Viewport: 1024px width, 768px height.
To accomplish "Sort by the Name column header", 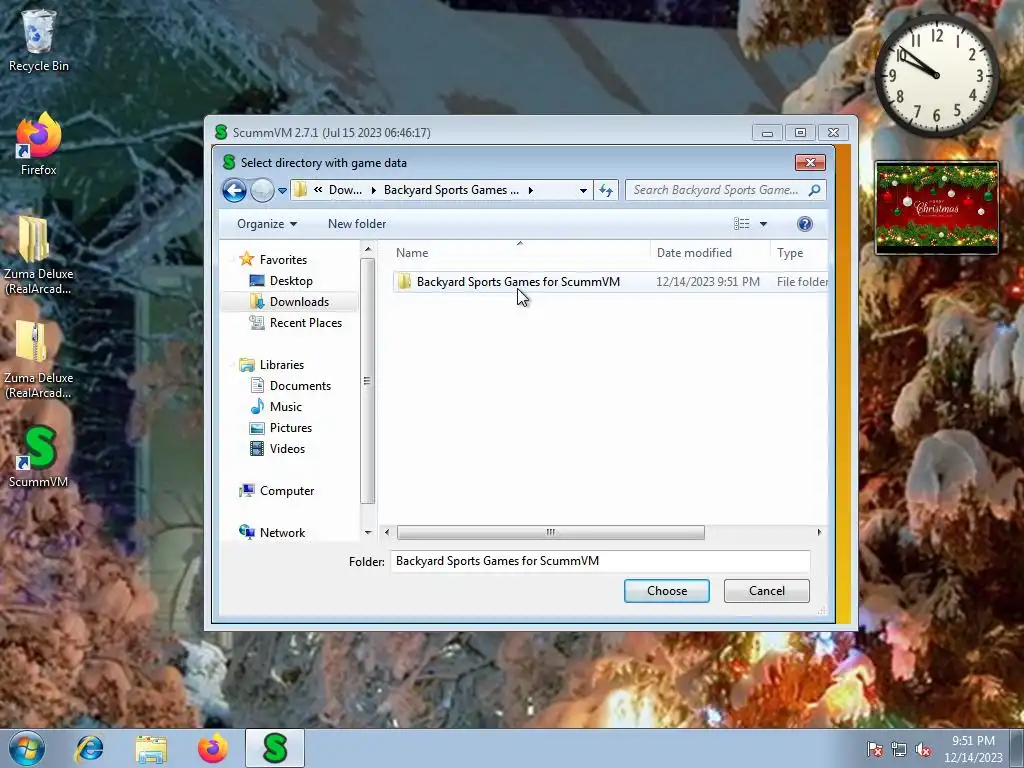I will [412, 253].
